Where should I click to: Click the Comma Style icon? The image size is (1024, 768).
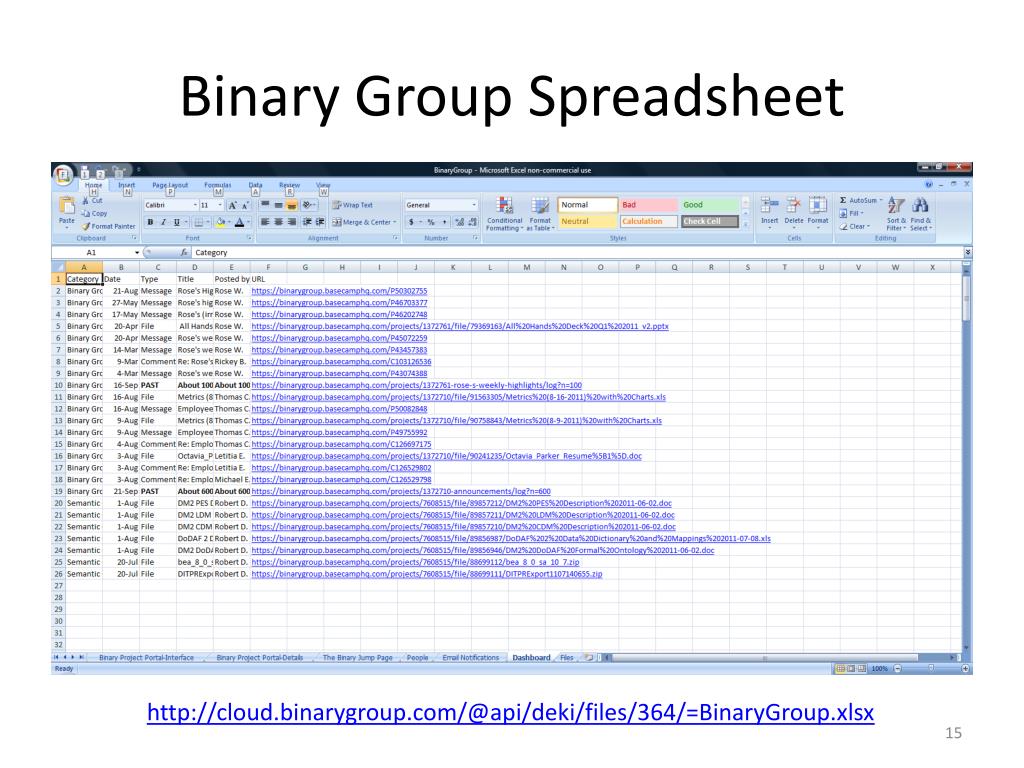pyautogui.click(x=445, y=222)
